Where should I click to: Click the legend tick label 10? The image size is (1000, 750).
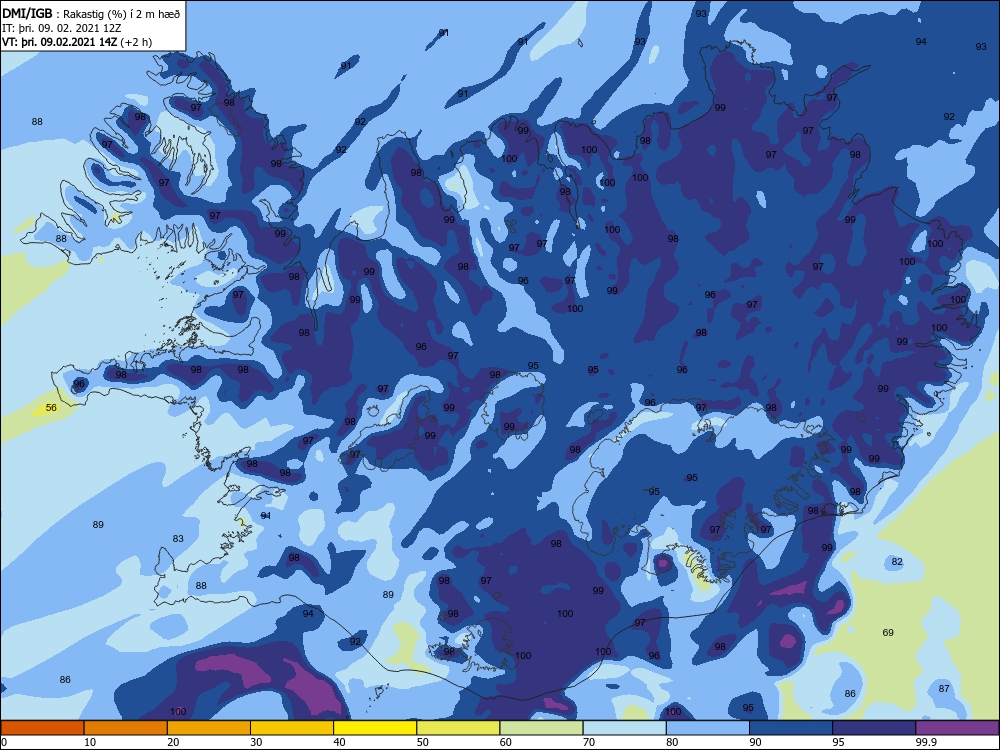click(x=90, y=742)
